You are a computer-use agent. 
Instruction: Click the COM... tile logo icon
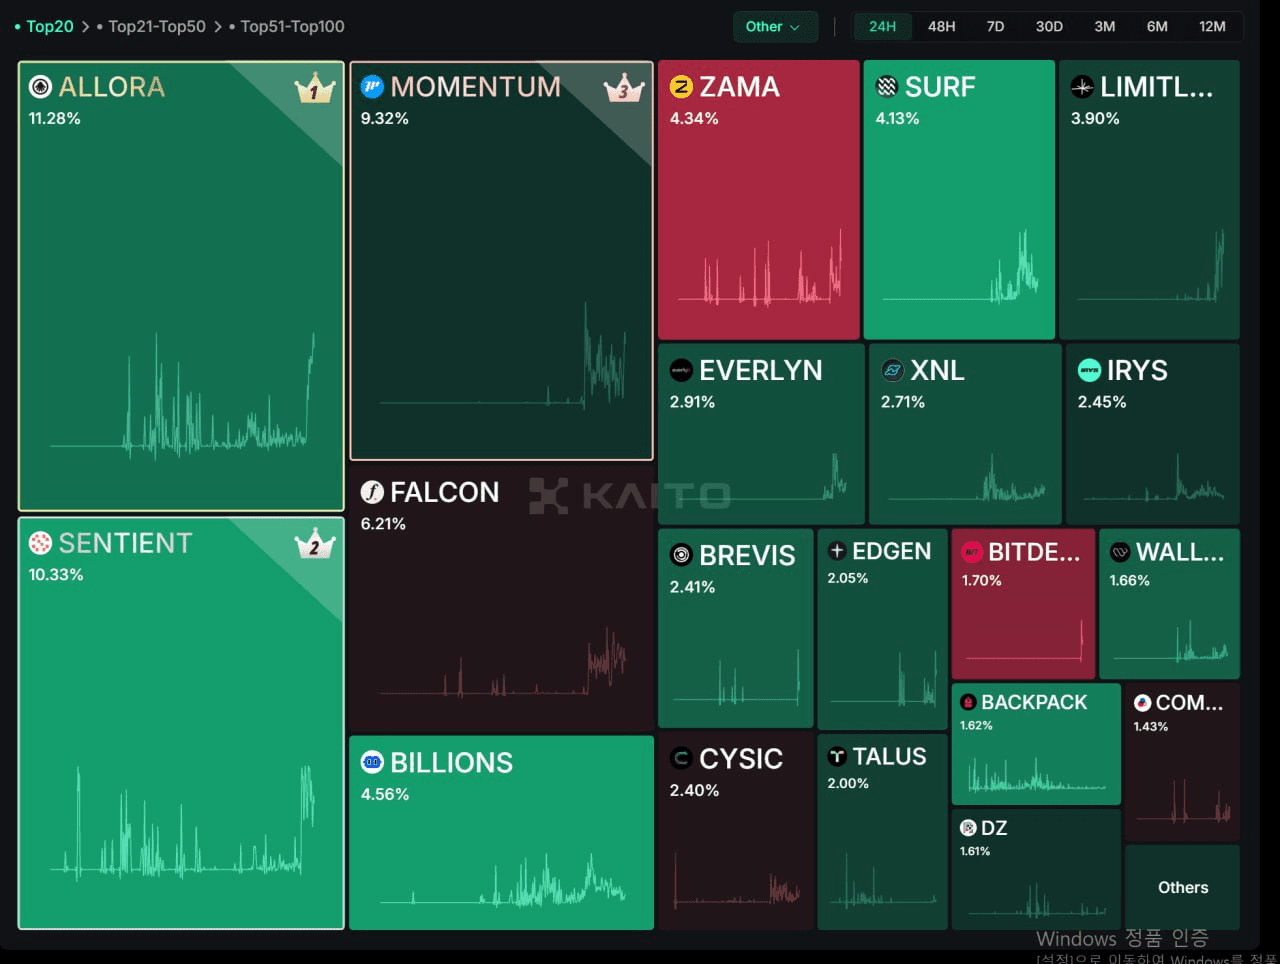(1142, 703)
